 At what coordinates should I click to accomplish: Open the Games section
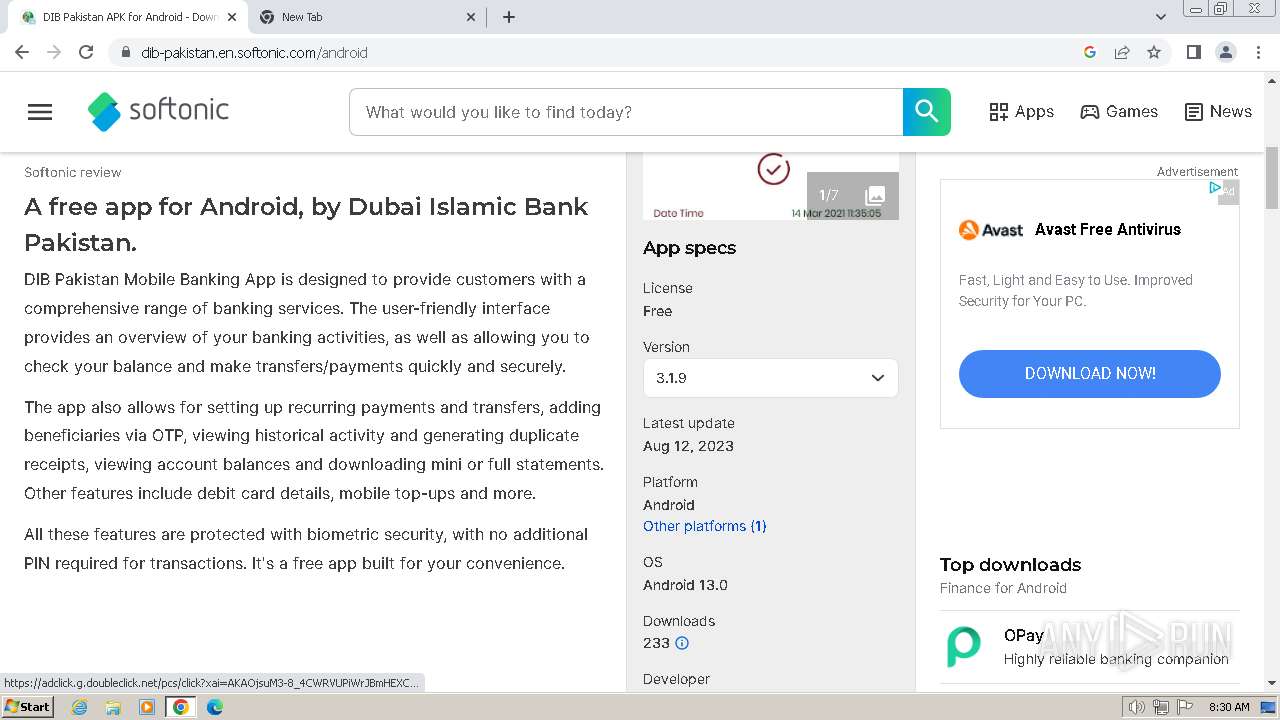point(1119,112)
